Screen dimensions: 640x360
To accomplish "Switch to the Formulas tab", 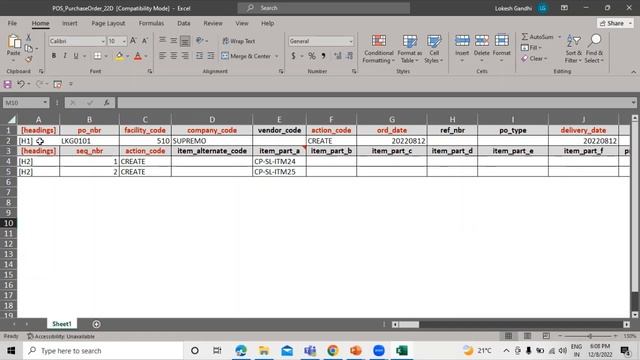I will pyautogui.click(x=151, y=23).
